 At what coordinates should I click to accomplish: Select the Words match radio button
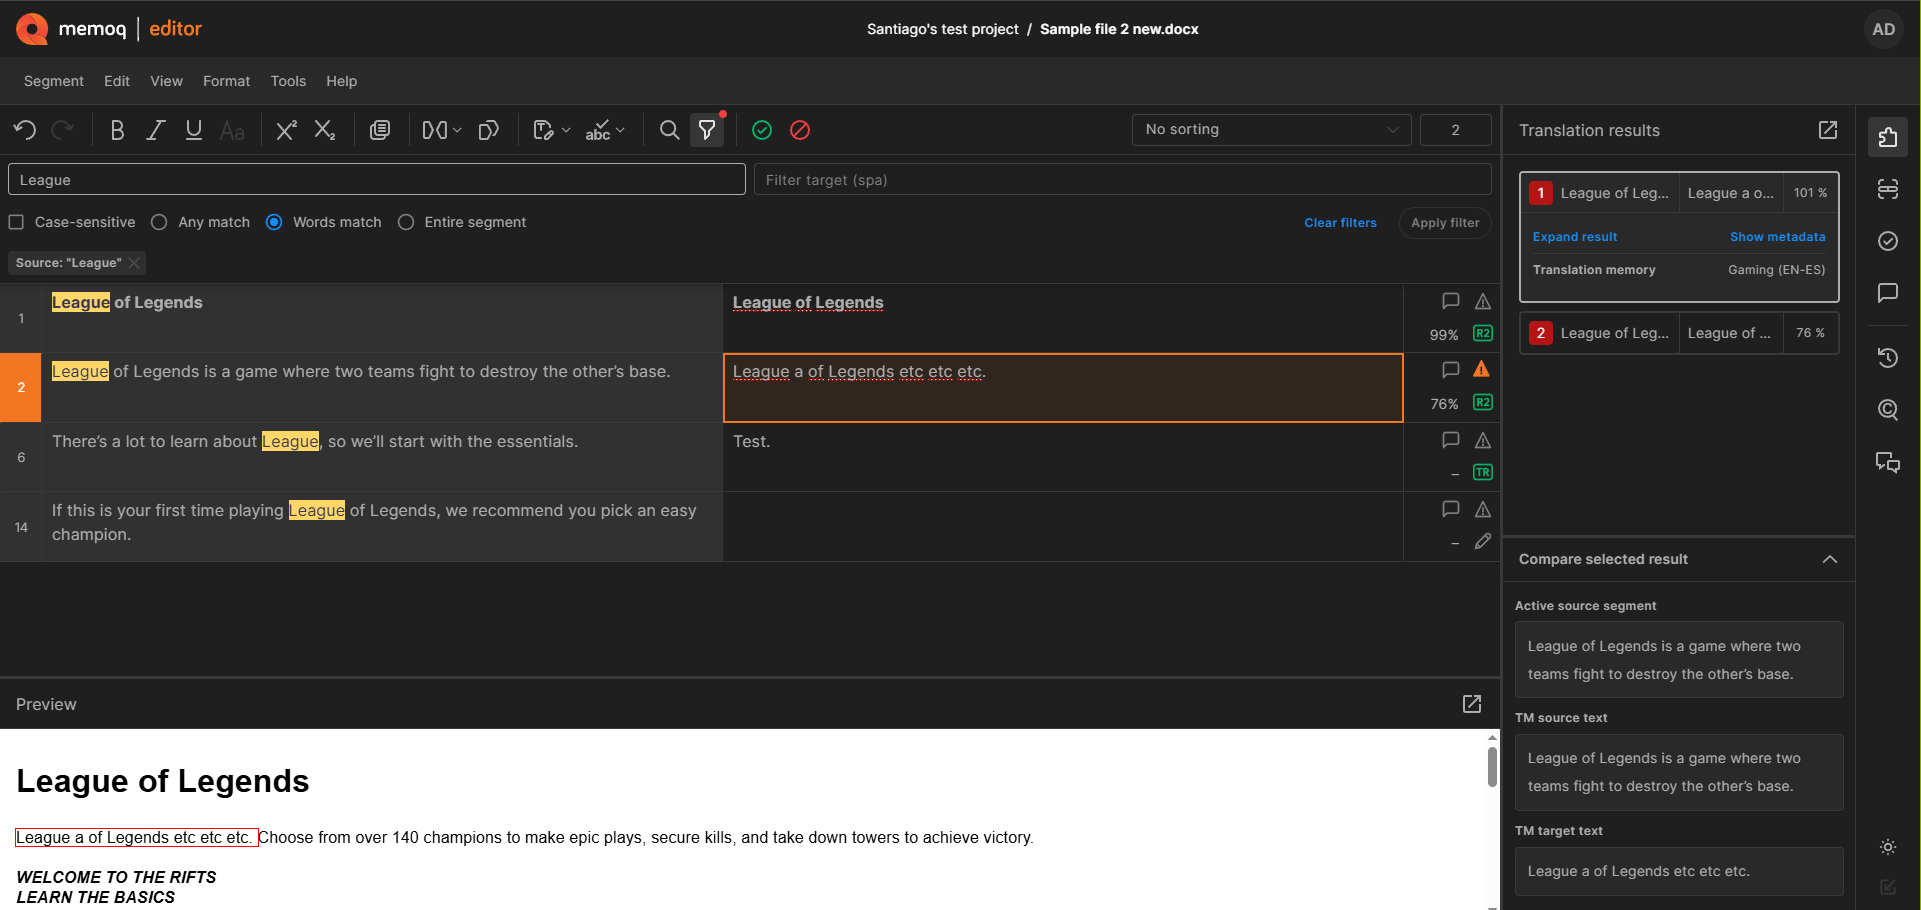click(274, 222)
